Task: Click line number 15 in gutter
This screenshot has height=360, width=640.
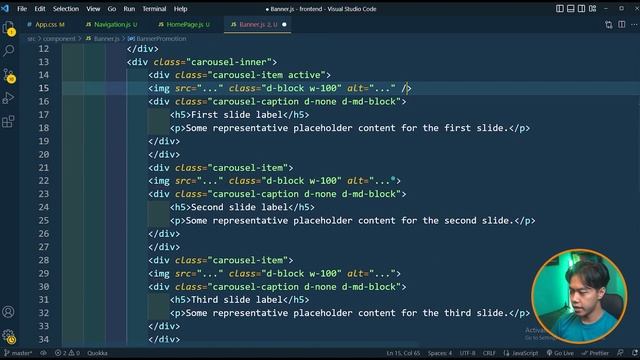Action: [x=44, y=88]
